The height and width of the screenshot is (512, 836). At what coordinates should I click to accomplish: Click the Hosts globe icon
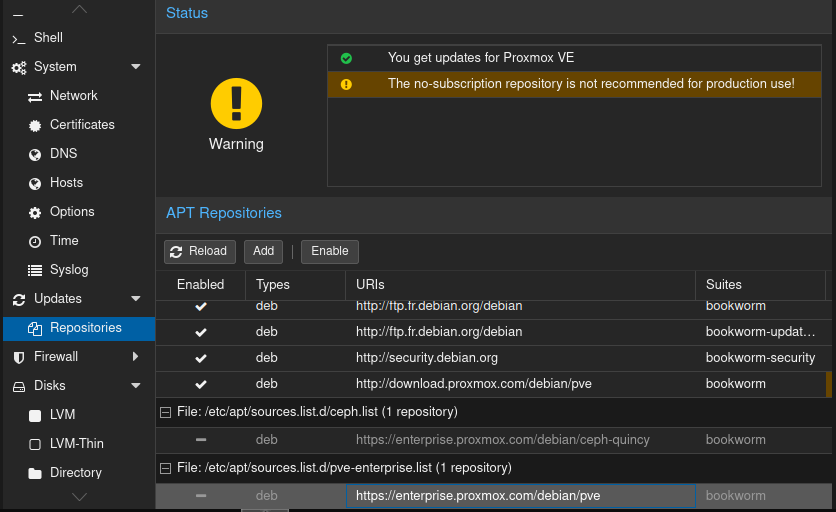pyautogui.click(x=35, y=184)
